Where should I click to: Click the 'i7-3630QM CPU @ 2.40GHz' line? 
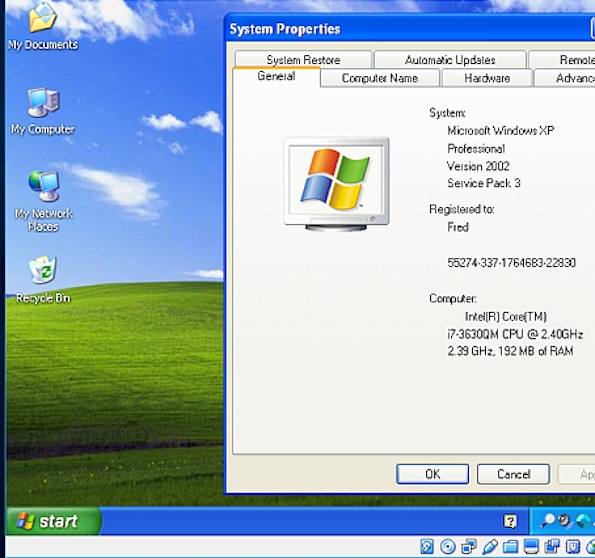point(515,334)
